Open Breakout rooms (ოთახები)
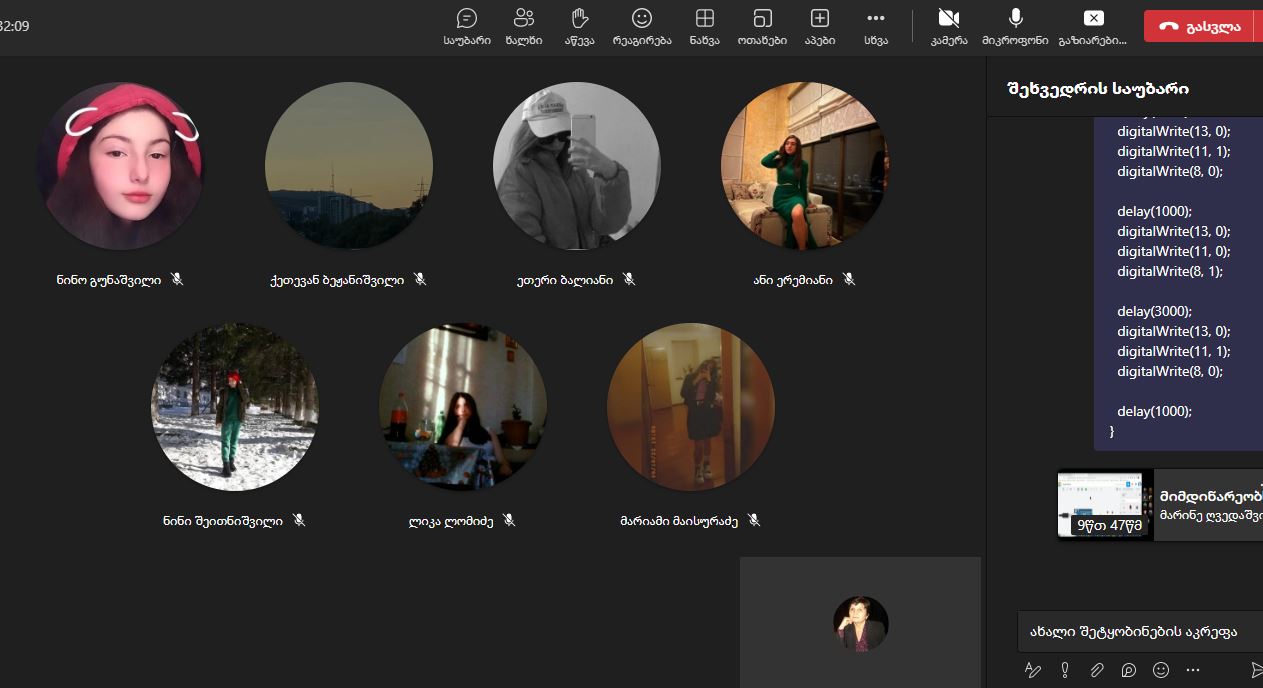Screen dimensions: 1263x688 pyautogui.click(x=762, y=26)
